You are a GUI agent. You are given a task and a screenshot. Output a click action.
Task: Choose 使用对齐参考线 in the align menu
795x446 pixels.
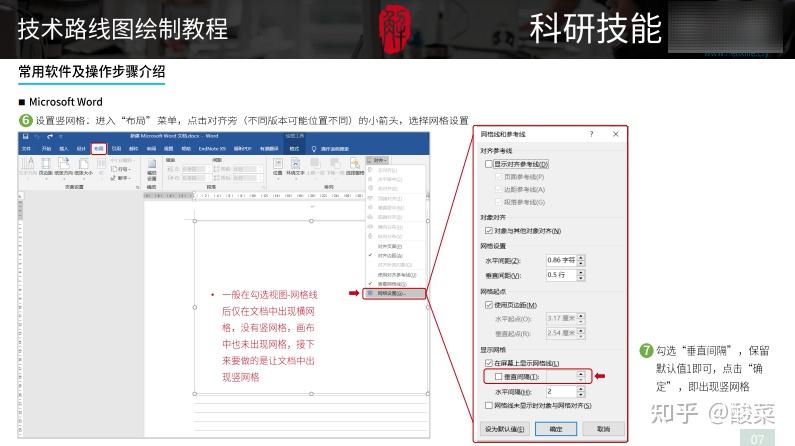[397, 275]
